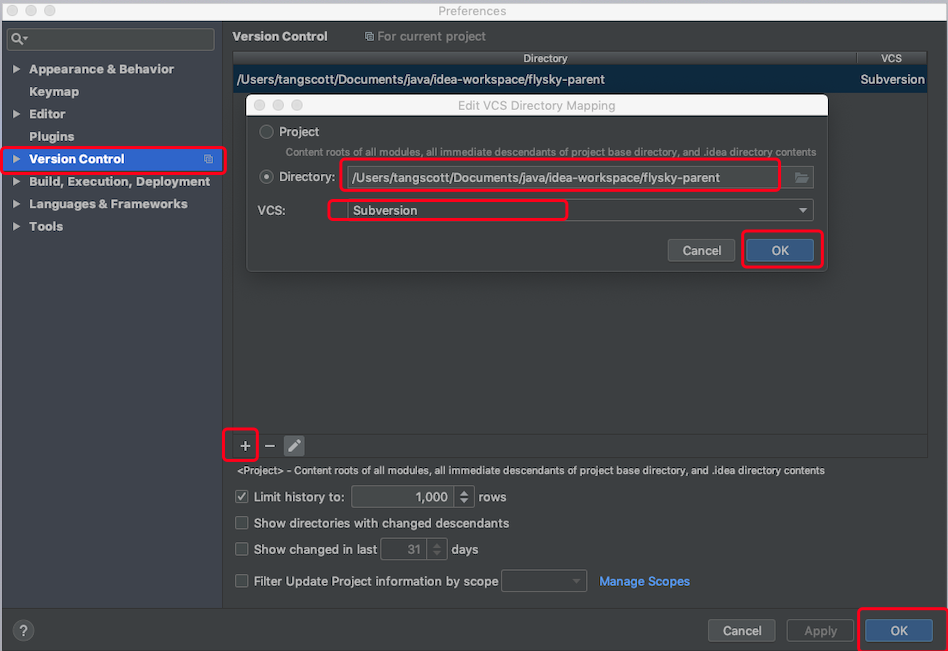Select the Directory radio button

pyautogui.click(x=266, y=177)
